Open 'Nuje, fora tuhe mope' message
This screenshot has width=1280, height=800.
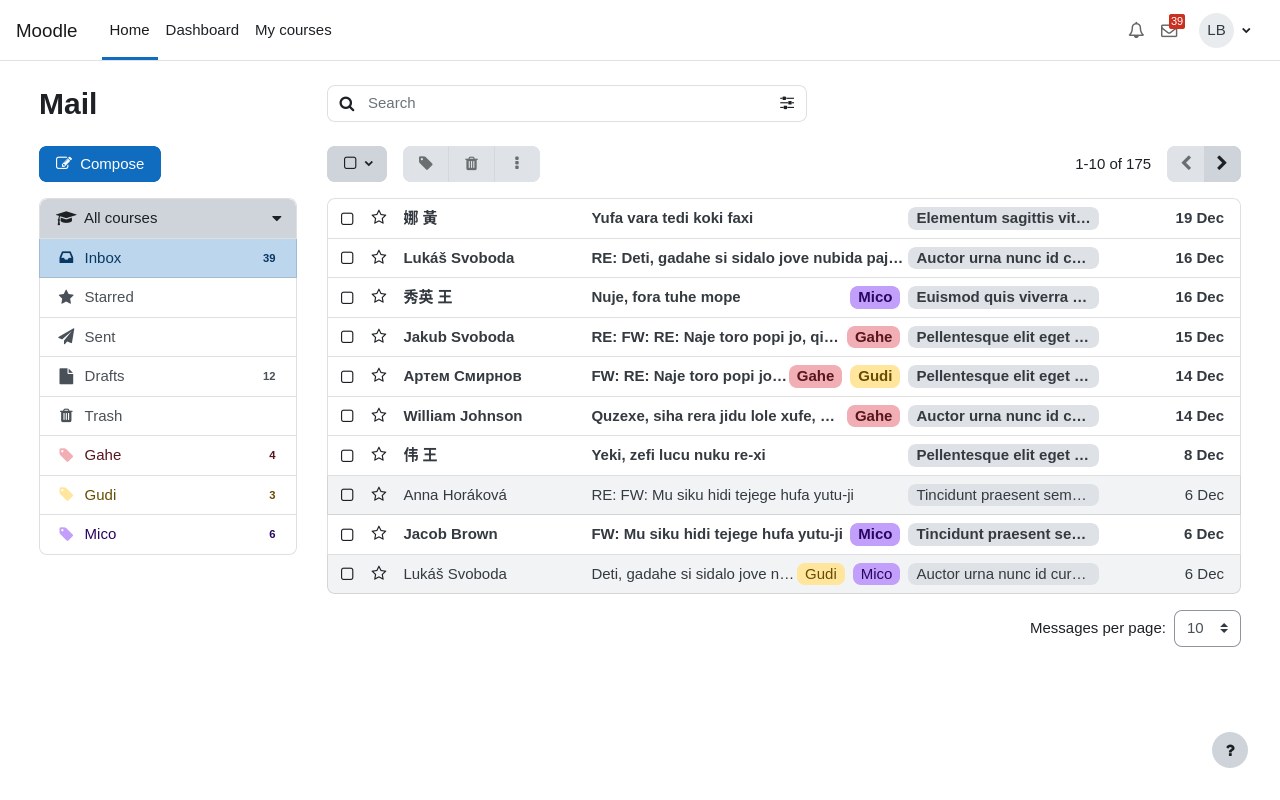pos(666,297)
